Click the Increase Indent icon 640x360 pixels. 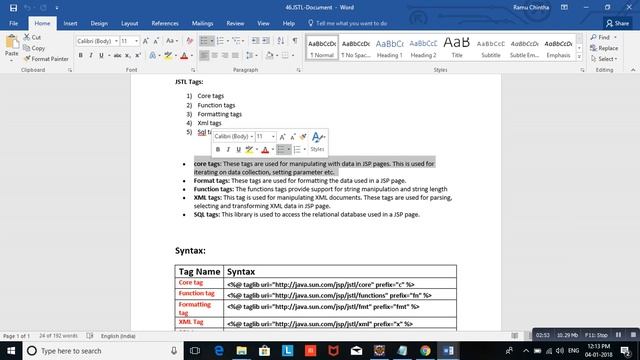tap(266, 41)
